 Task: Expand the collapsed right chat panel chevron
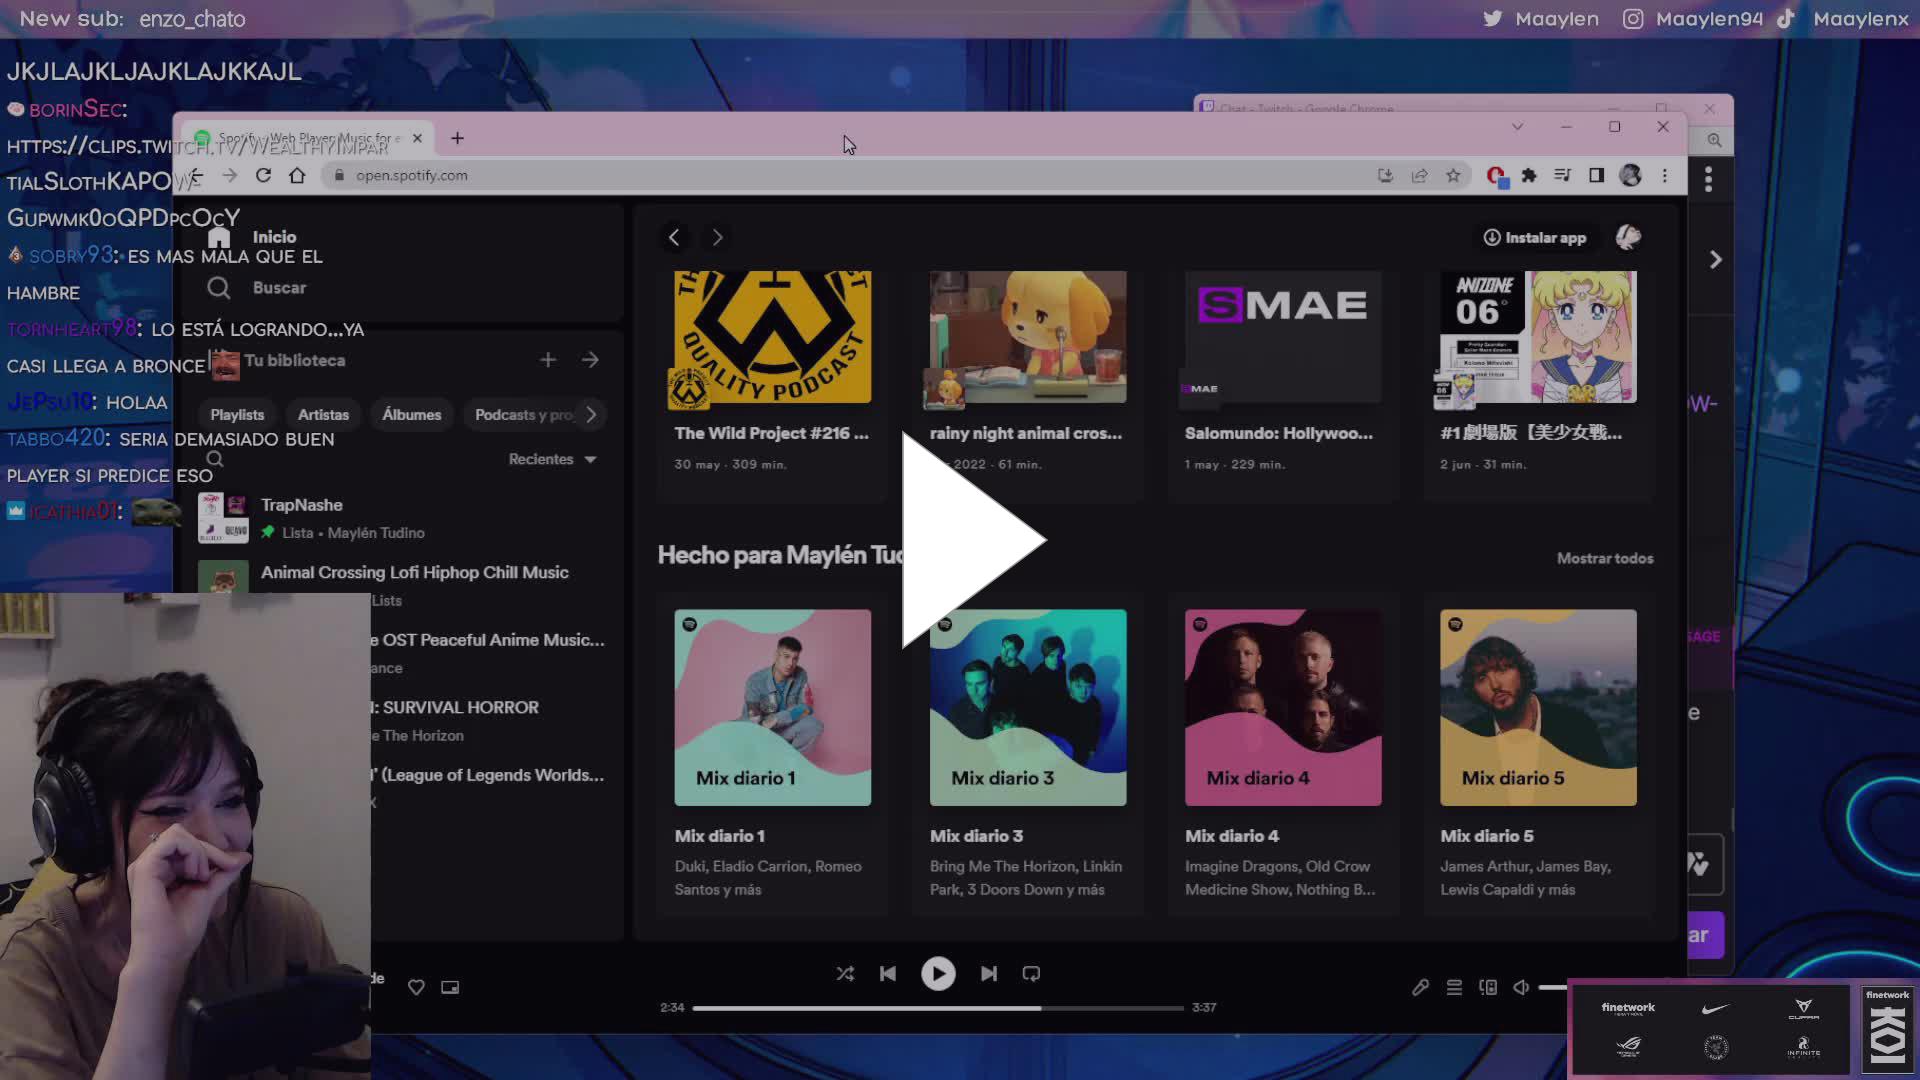[x=1715, y=259]
